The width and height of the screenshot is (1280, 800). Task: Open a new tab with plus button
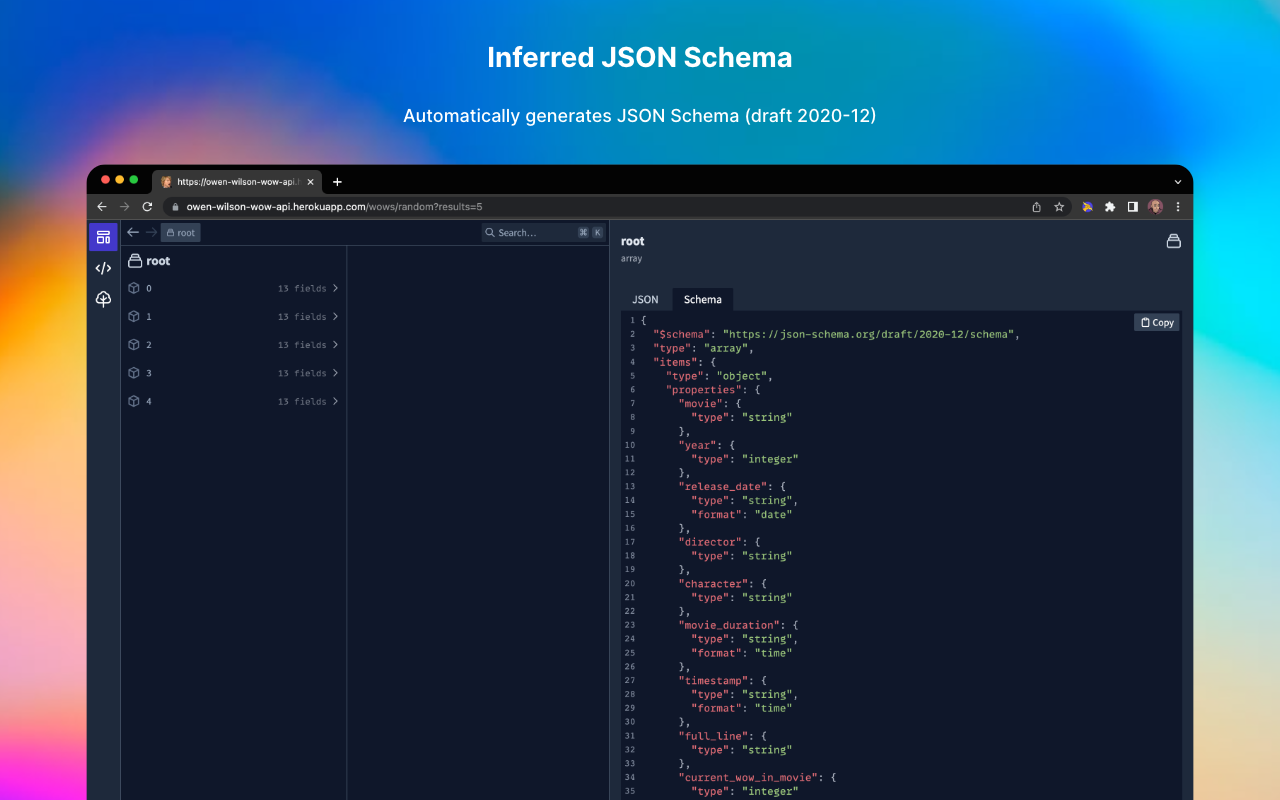point(337,182)
